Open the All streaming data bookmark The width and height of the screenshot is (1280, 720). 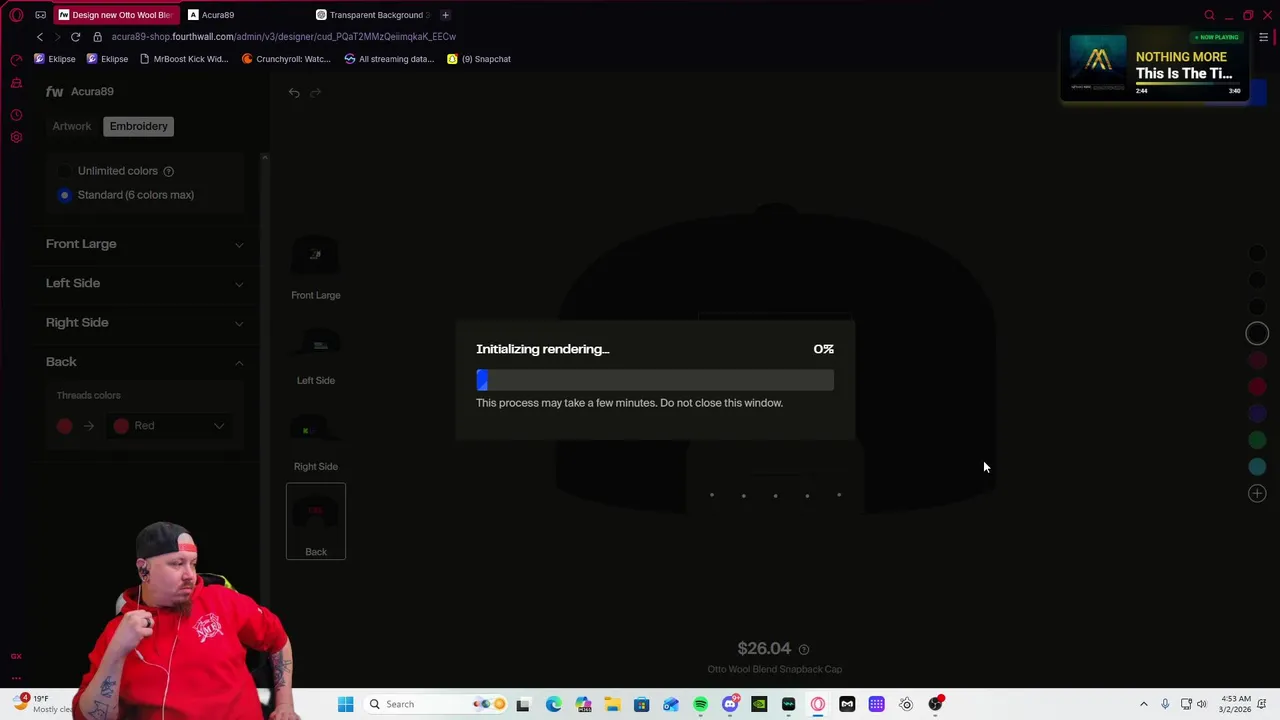coord(388,59)
